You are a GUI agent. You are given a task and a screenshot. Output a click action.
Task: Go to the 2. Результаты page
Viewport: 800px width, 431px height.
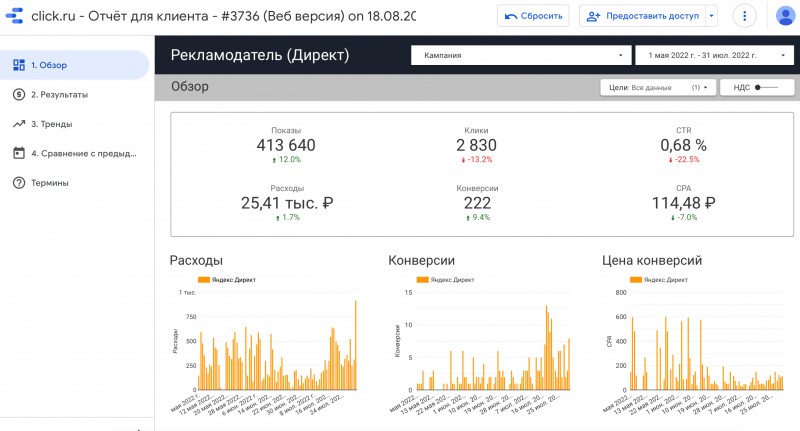coord(59,94)
